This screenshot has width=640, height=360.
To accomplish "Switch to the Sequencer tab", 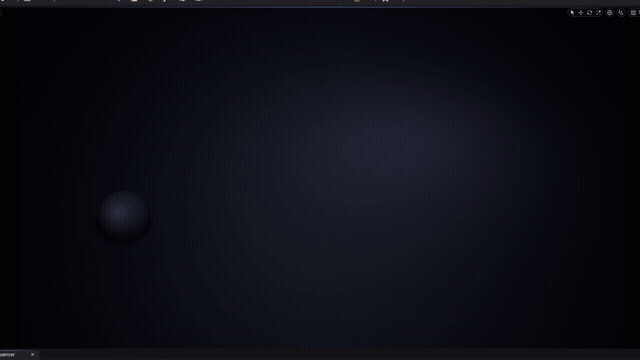I will [8, 354].
